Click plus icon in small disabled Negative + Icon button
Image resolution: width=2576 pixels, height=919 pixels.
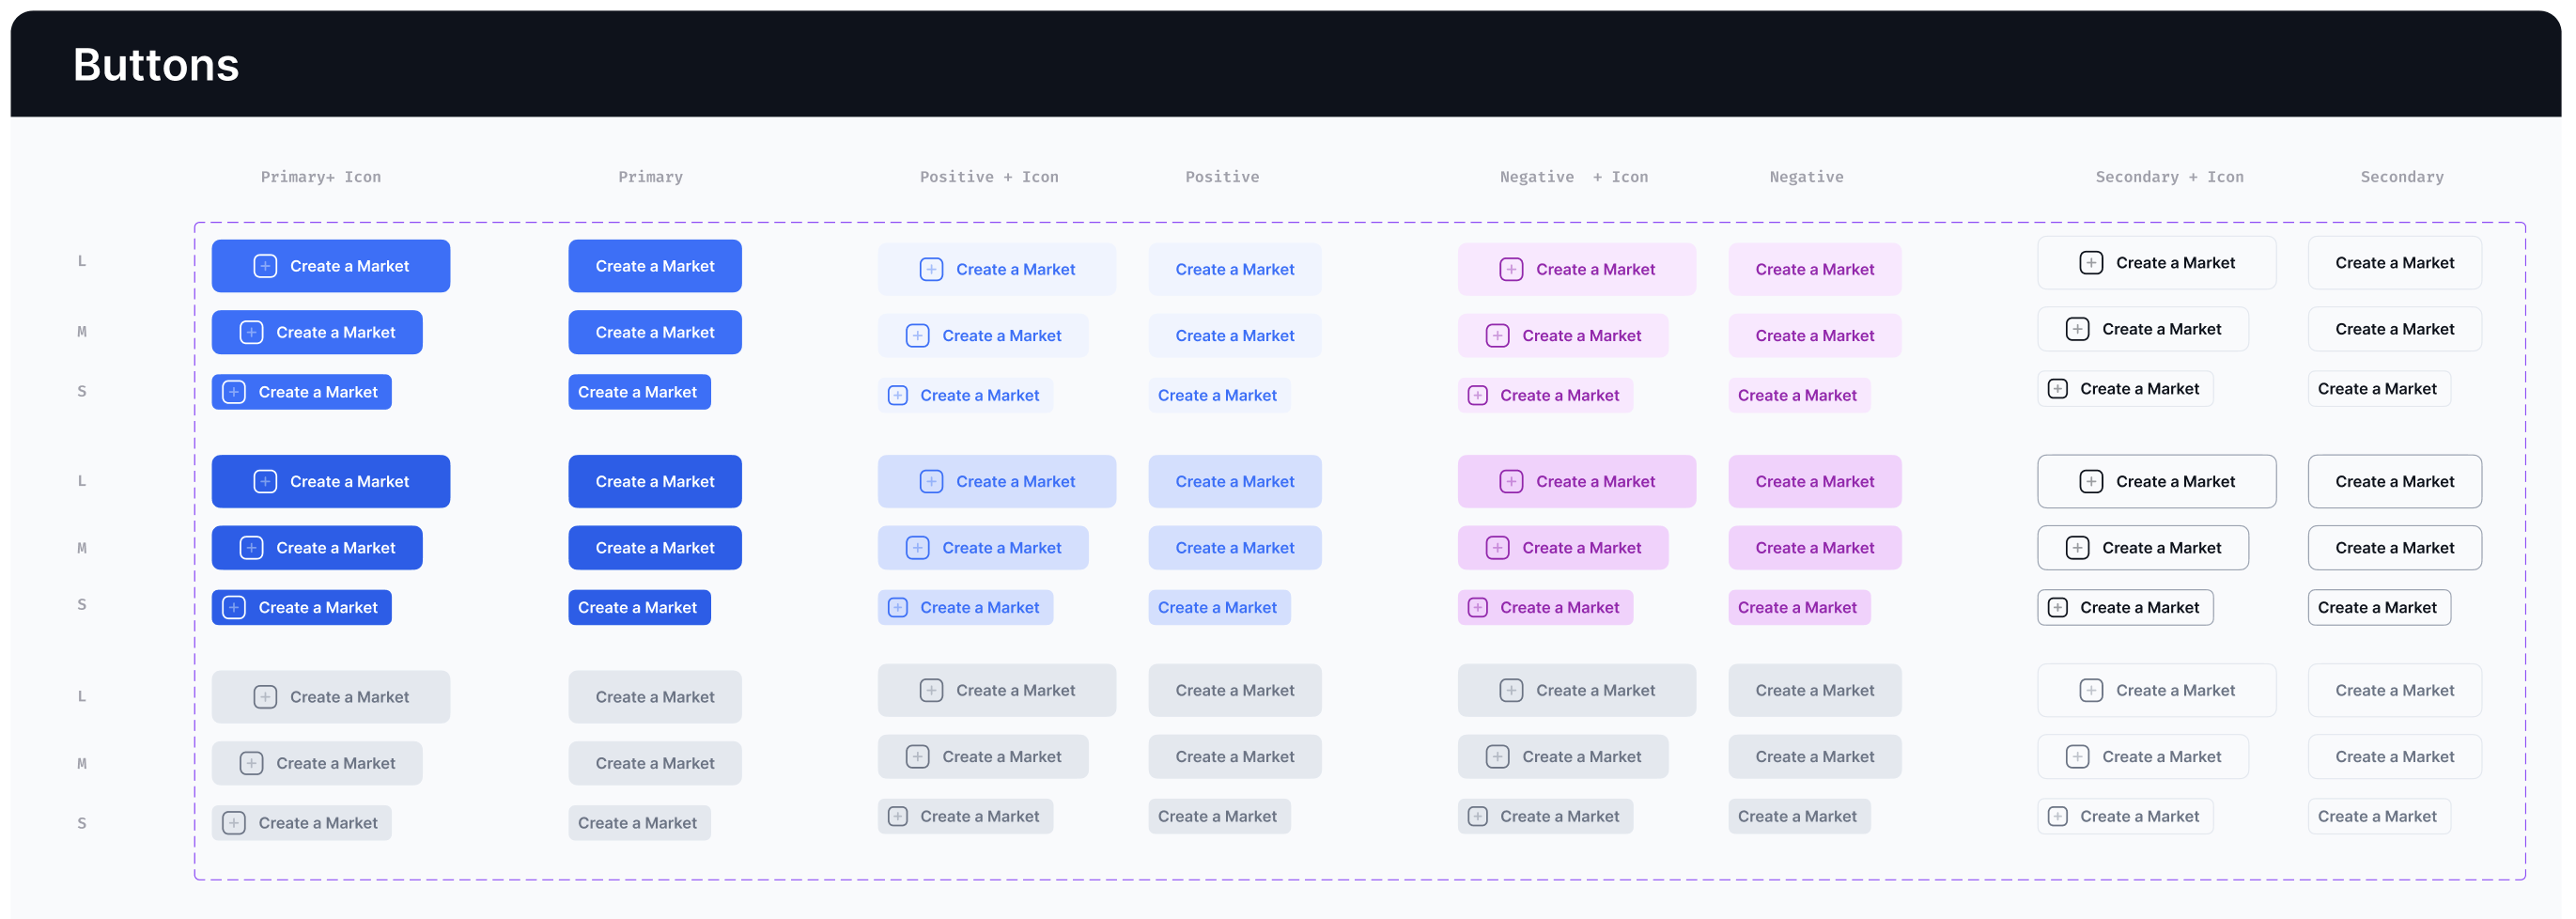[x=1478, y=817]
